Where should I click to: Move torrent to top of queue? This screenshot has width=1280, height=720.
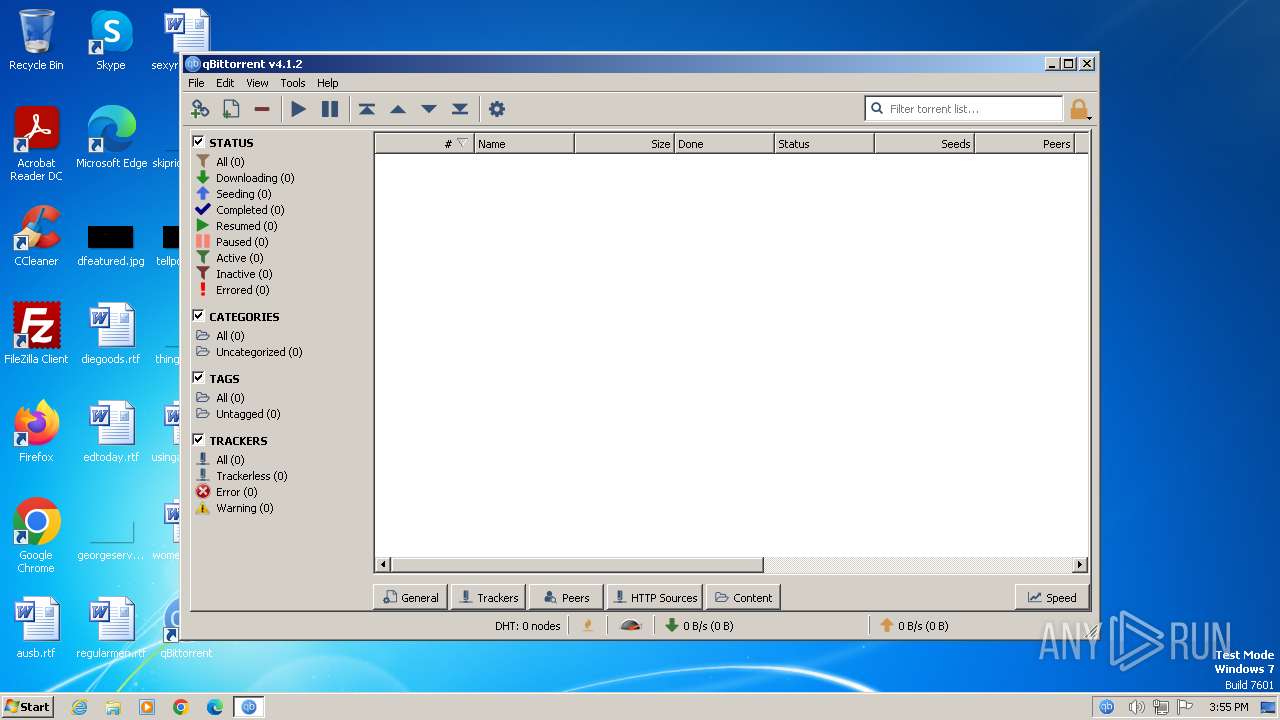point(367,109)
